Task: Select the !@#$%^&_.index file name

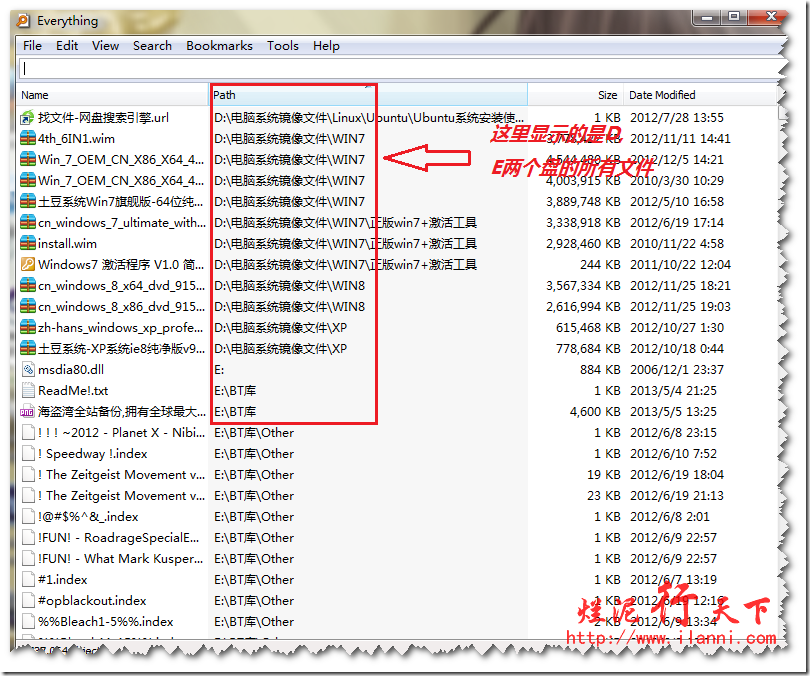Action: tap(88, 517)
